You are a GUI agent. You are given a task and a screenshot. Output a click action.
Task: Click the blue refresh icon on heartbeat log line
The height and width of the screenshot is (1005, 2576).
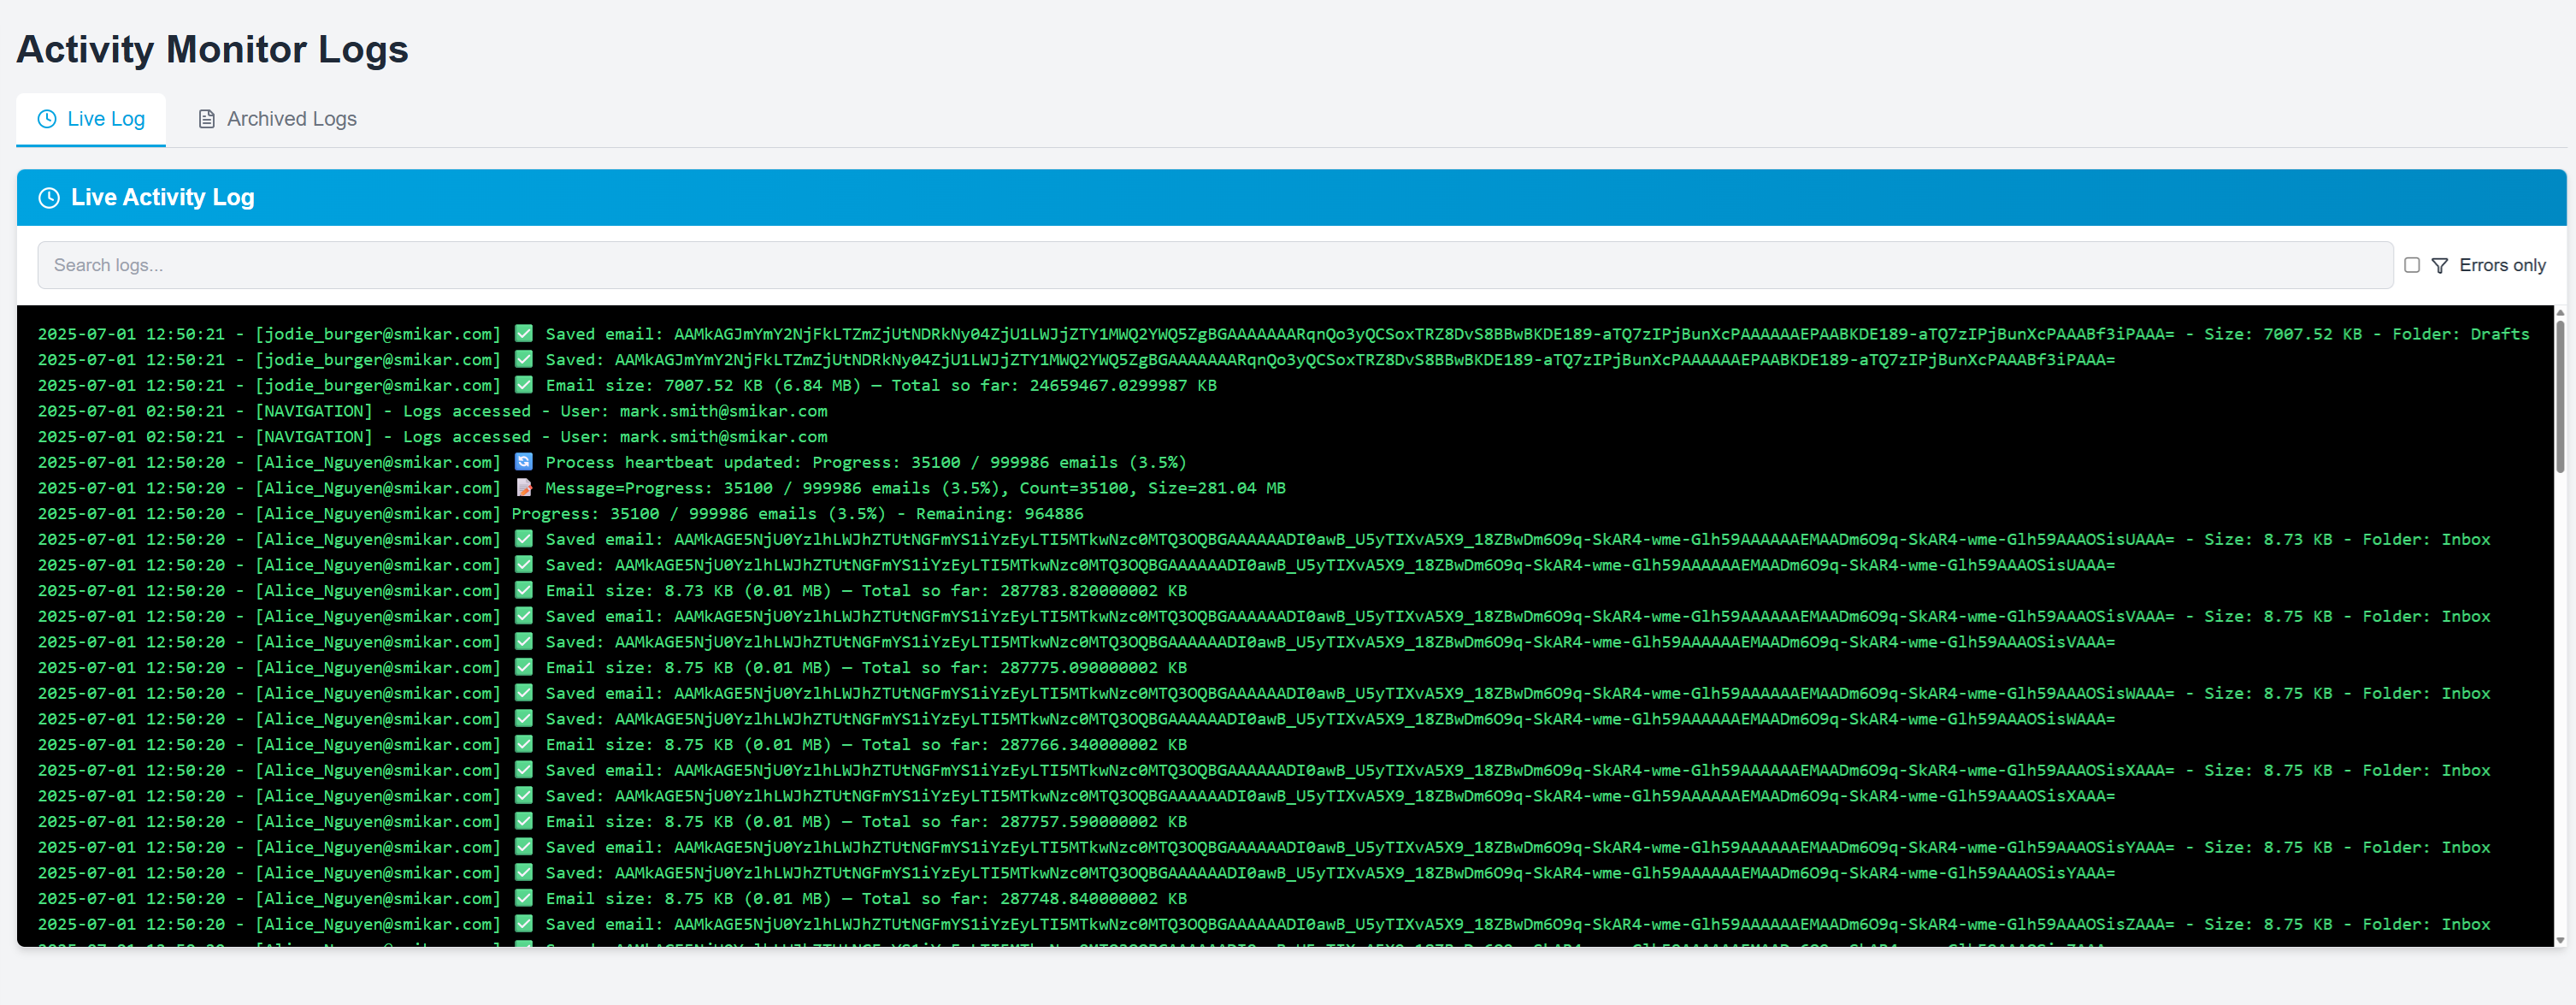pos(523,462)
